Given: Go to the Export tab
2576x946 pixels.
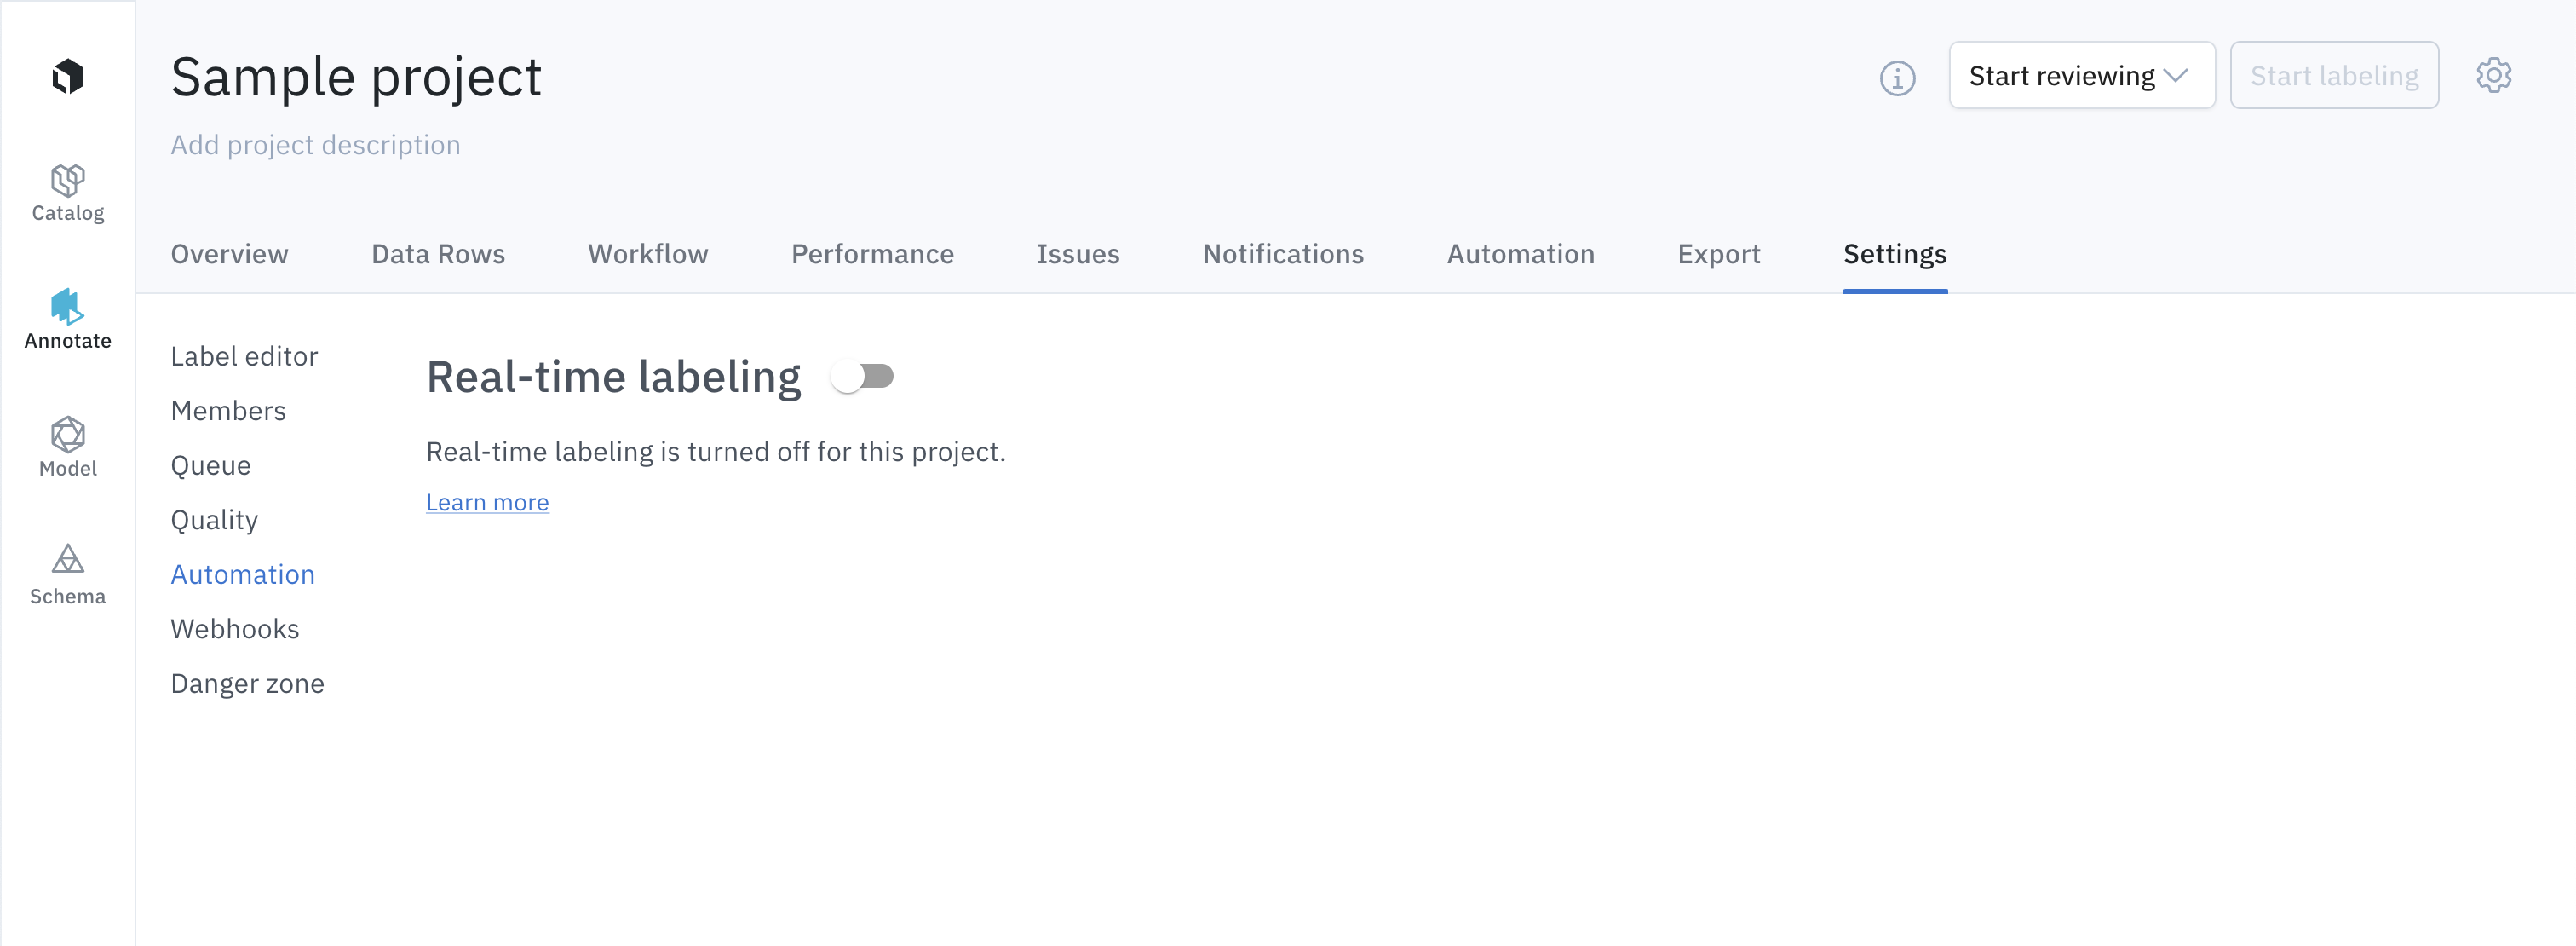Looking at the screenshot, I should coord(1718,254).
